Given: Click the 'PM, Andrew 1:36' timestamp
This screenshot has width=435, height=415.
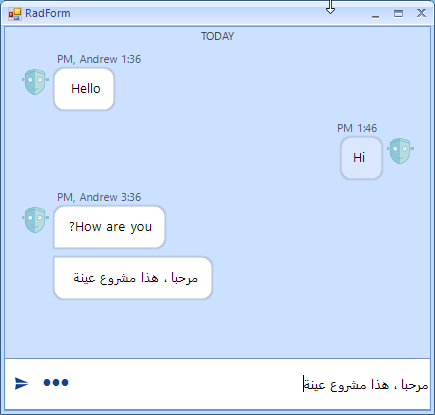Looking at the screenshot, I should (x=99, y=59).
